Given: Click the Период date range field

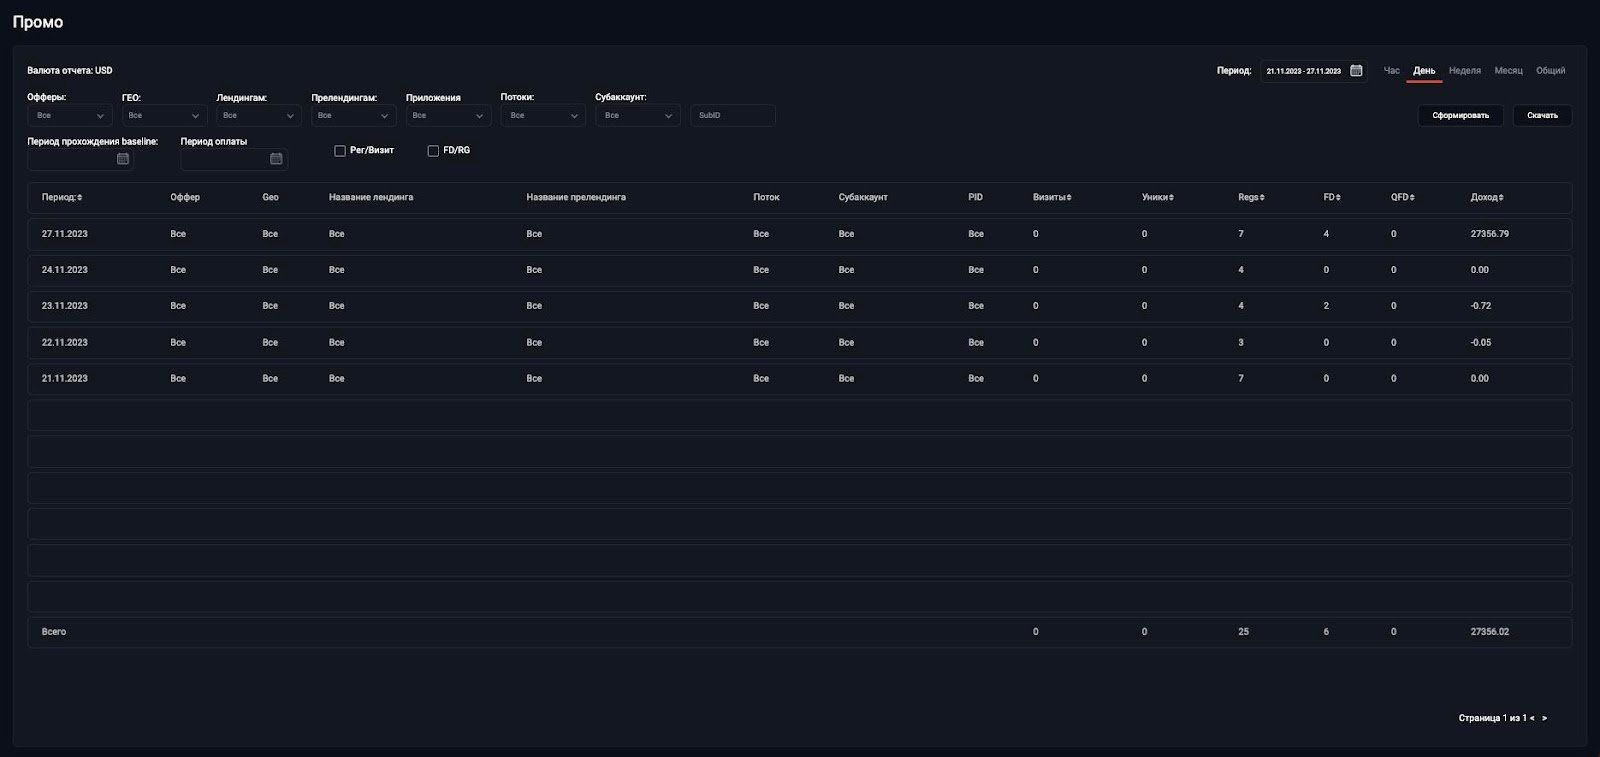Looking at the screenshot, I should (1314, 71).
